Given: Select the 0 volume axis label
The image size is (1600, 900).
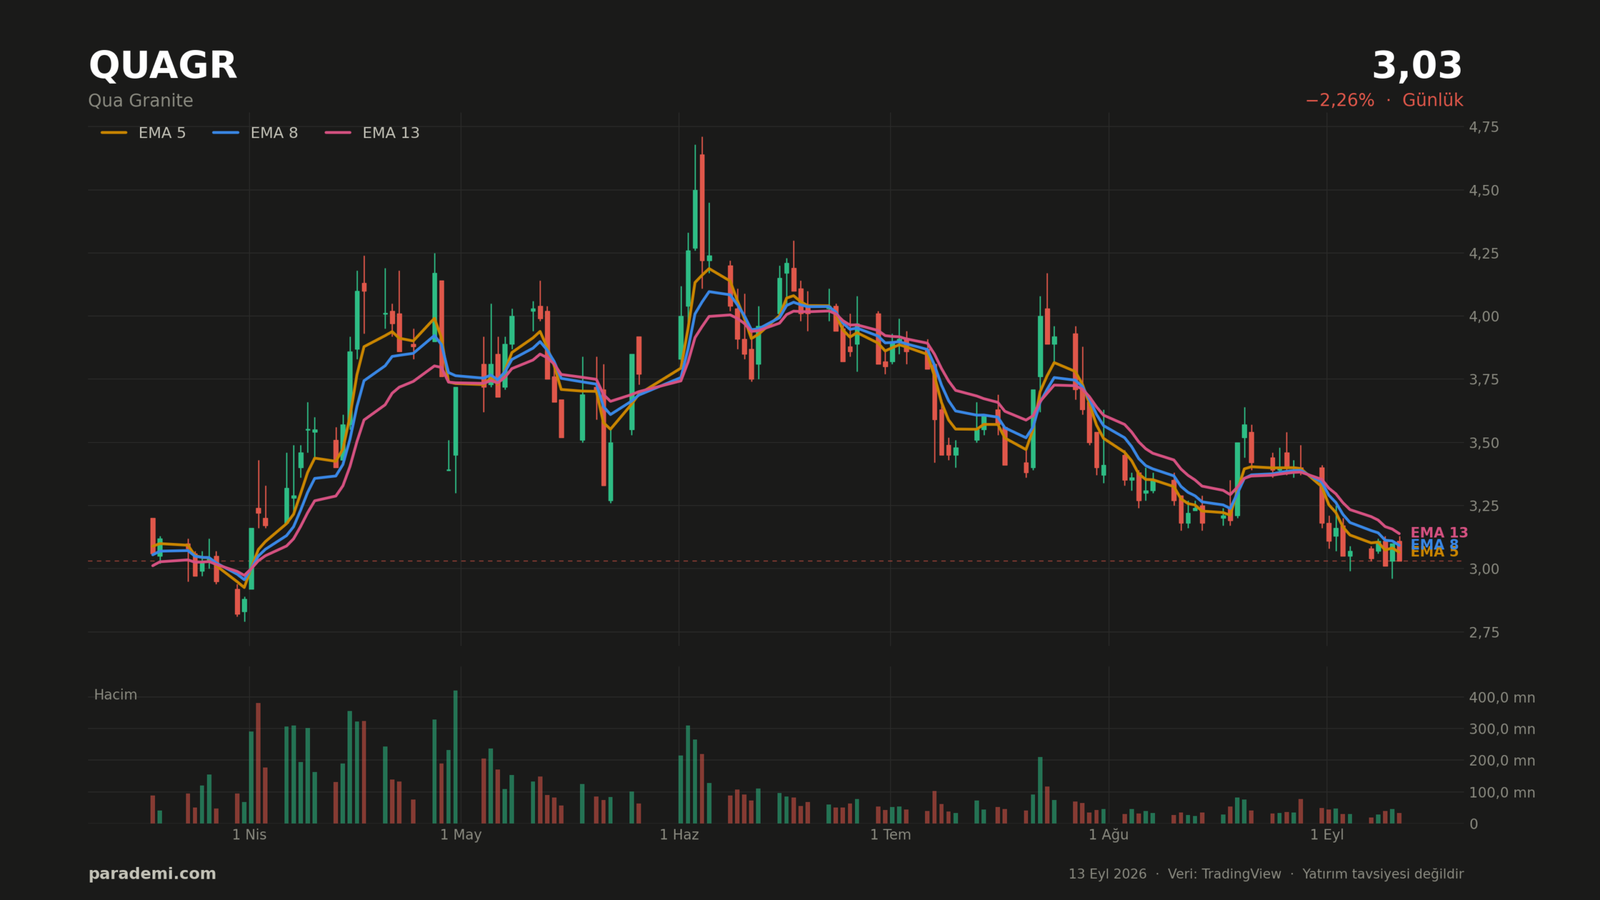Looking at the screenshot, I should click(x=1473, y=825).
